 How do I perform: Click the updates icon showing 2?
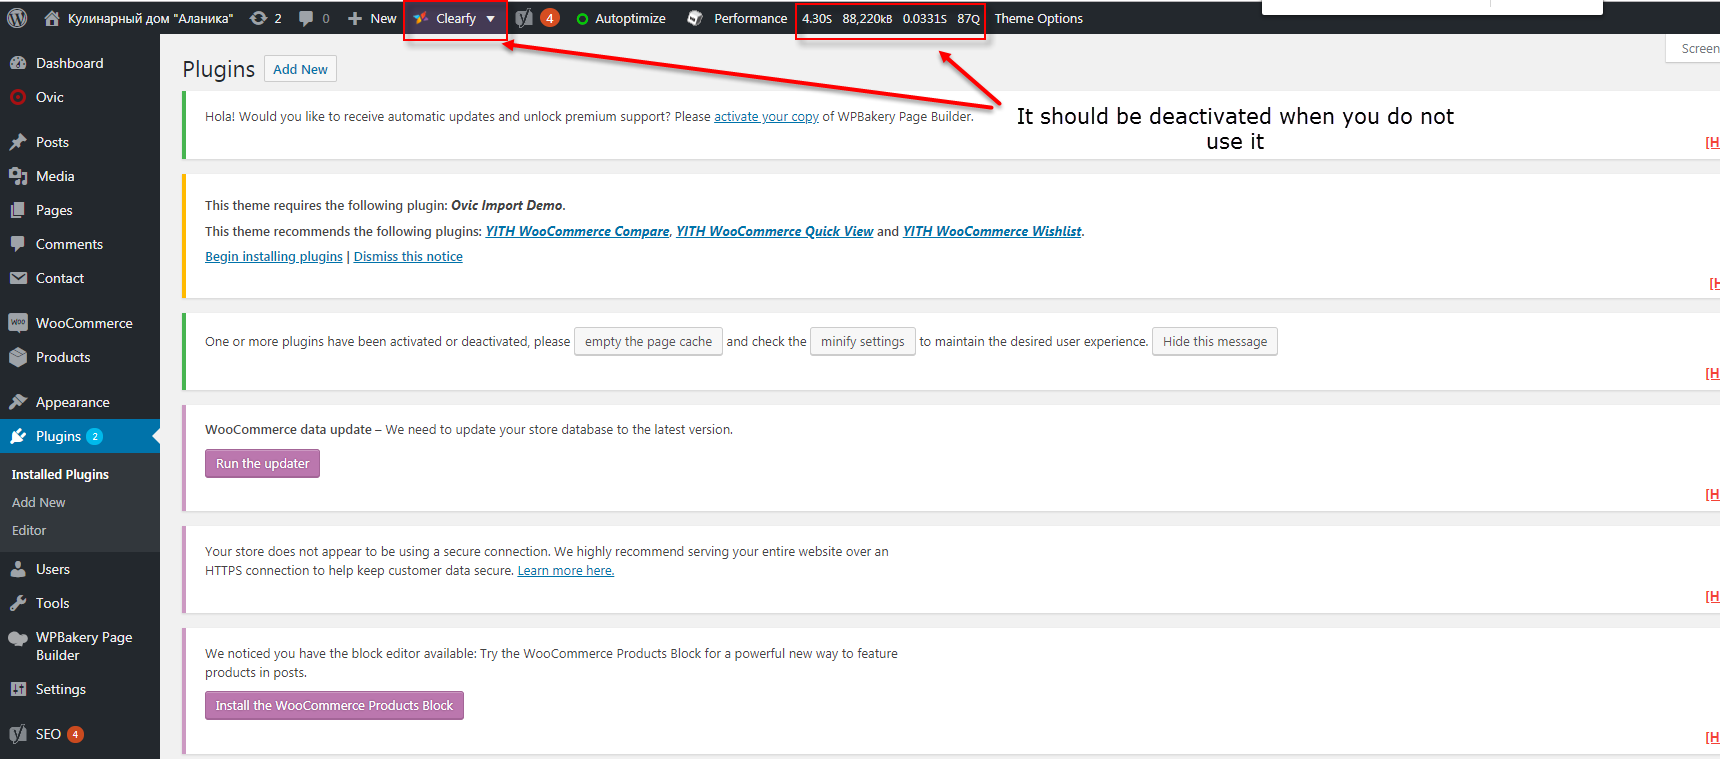pos(258,18)
